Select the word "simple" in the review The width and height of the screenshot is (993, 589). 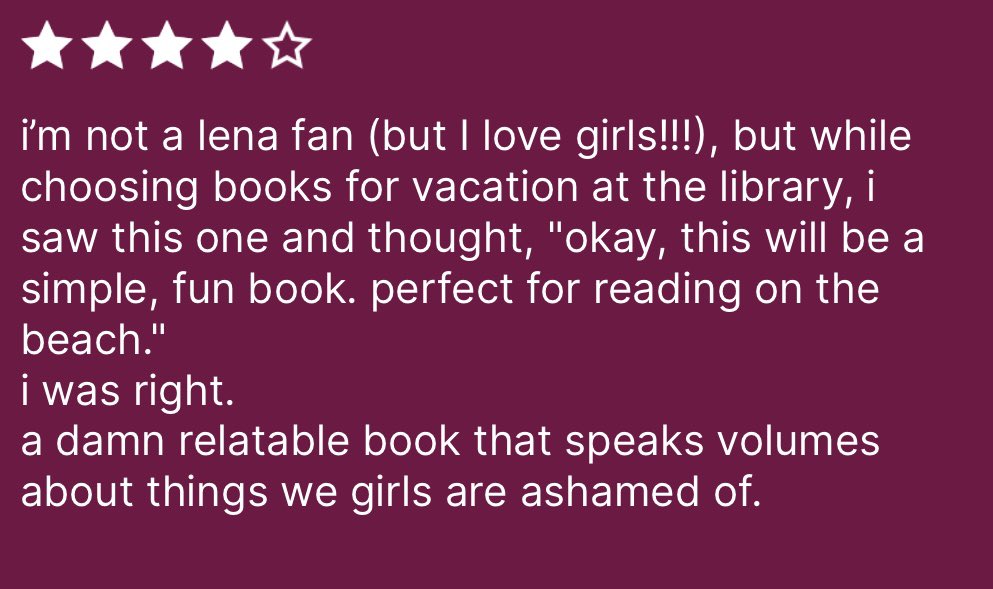[x=85, y=290]
